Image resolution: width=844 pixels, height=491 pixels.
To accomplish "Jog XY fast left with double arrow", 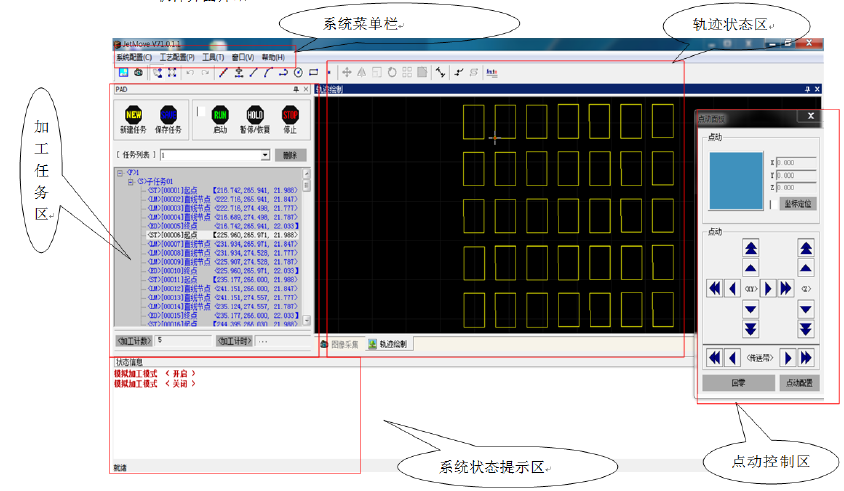I will click(714, 289).
